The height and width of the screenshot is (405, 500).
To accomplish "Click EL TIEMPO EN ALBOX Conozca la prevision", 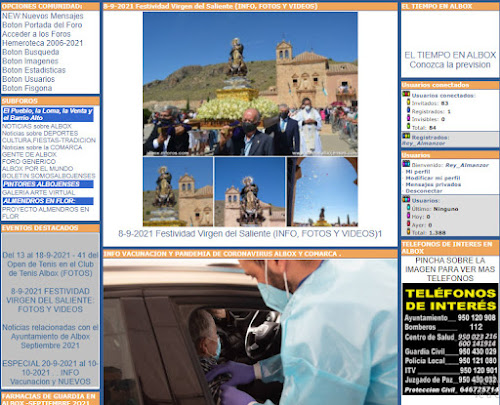I will (x=450, y=60).
